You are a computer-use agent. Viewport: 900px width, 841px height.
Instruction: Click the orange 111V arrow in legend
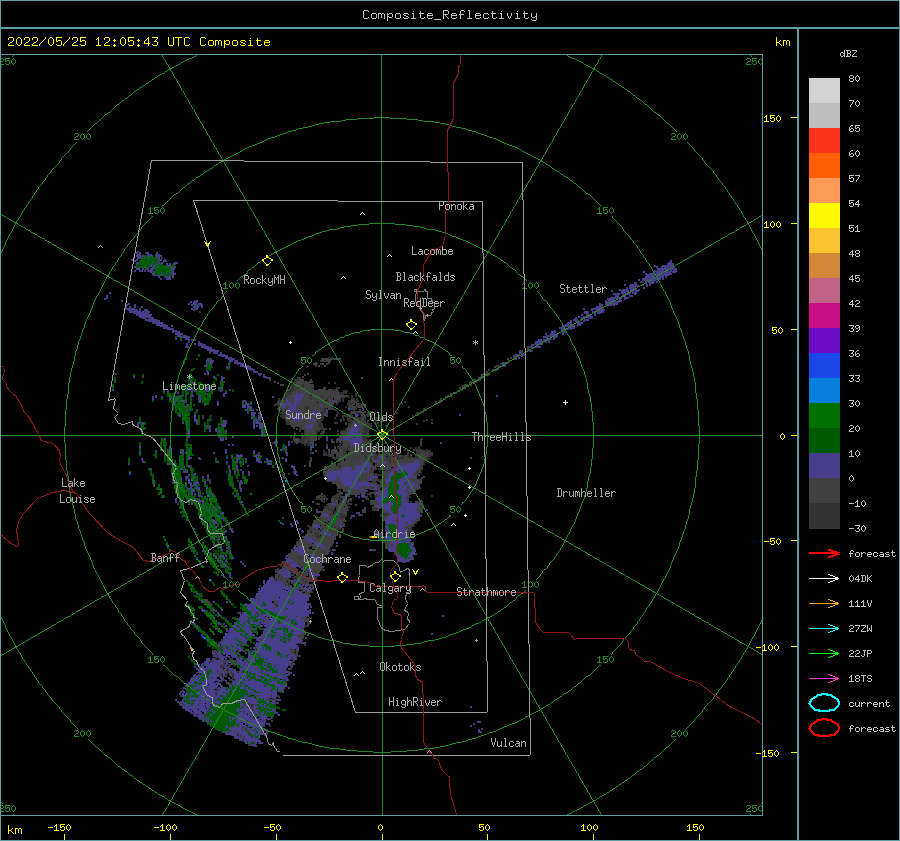(824, 603)
